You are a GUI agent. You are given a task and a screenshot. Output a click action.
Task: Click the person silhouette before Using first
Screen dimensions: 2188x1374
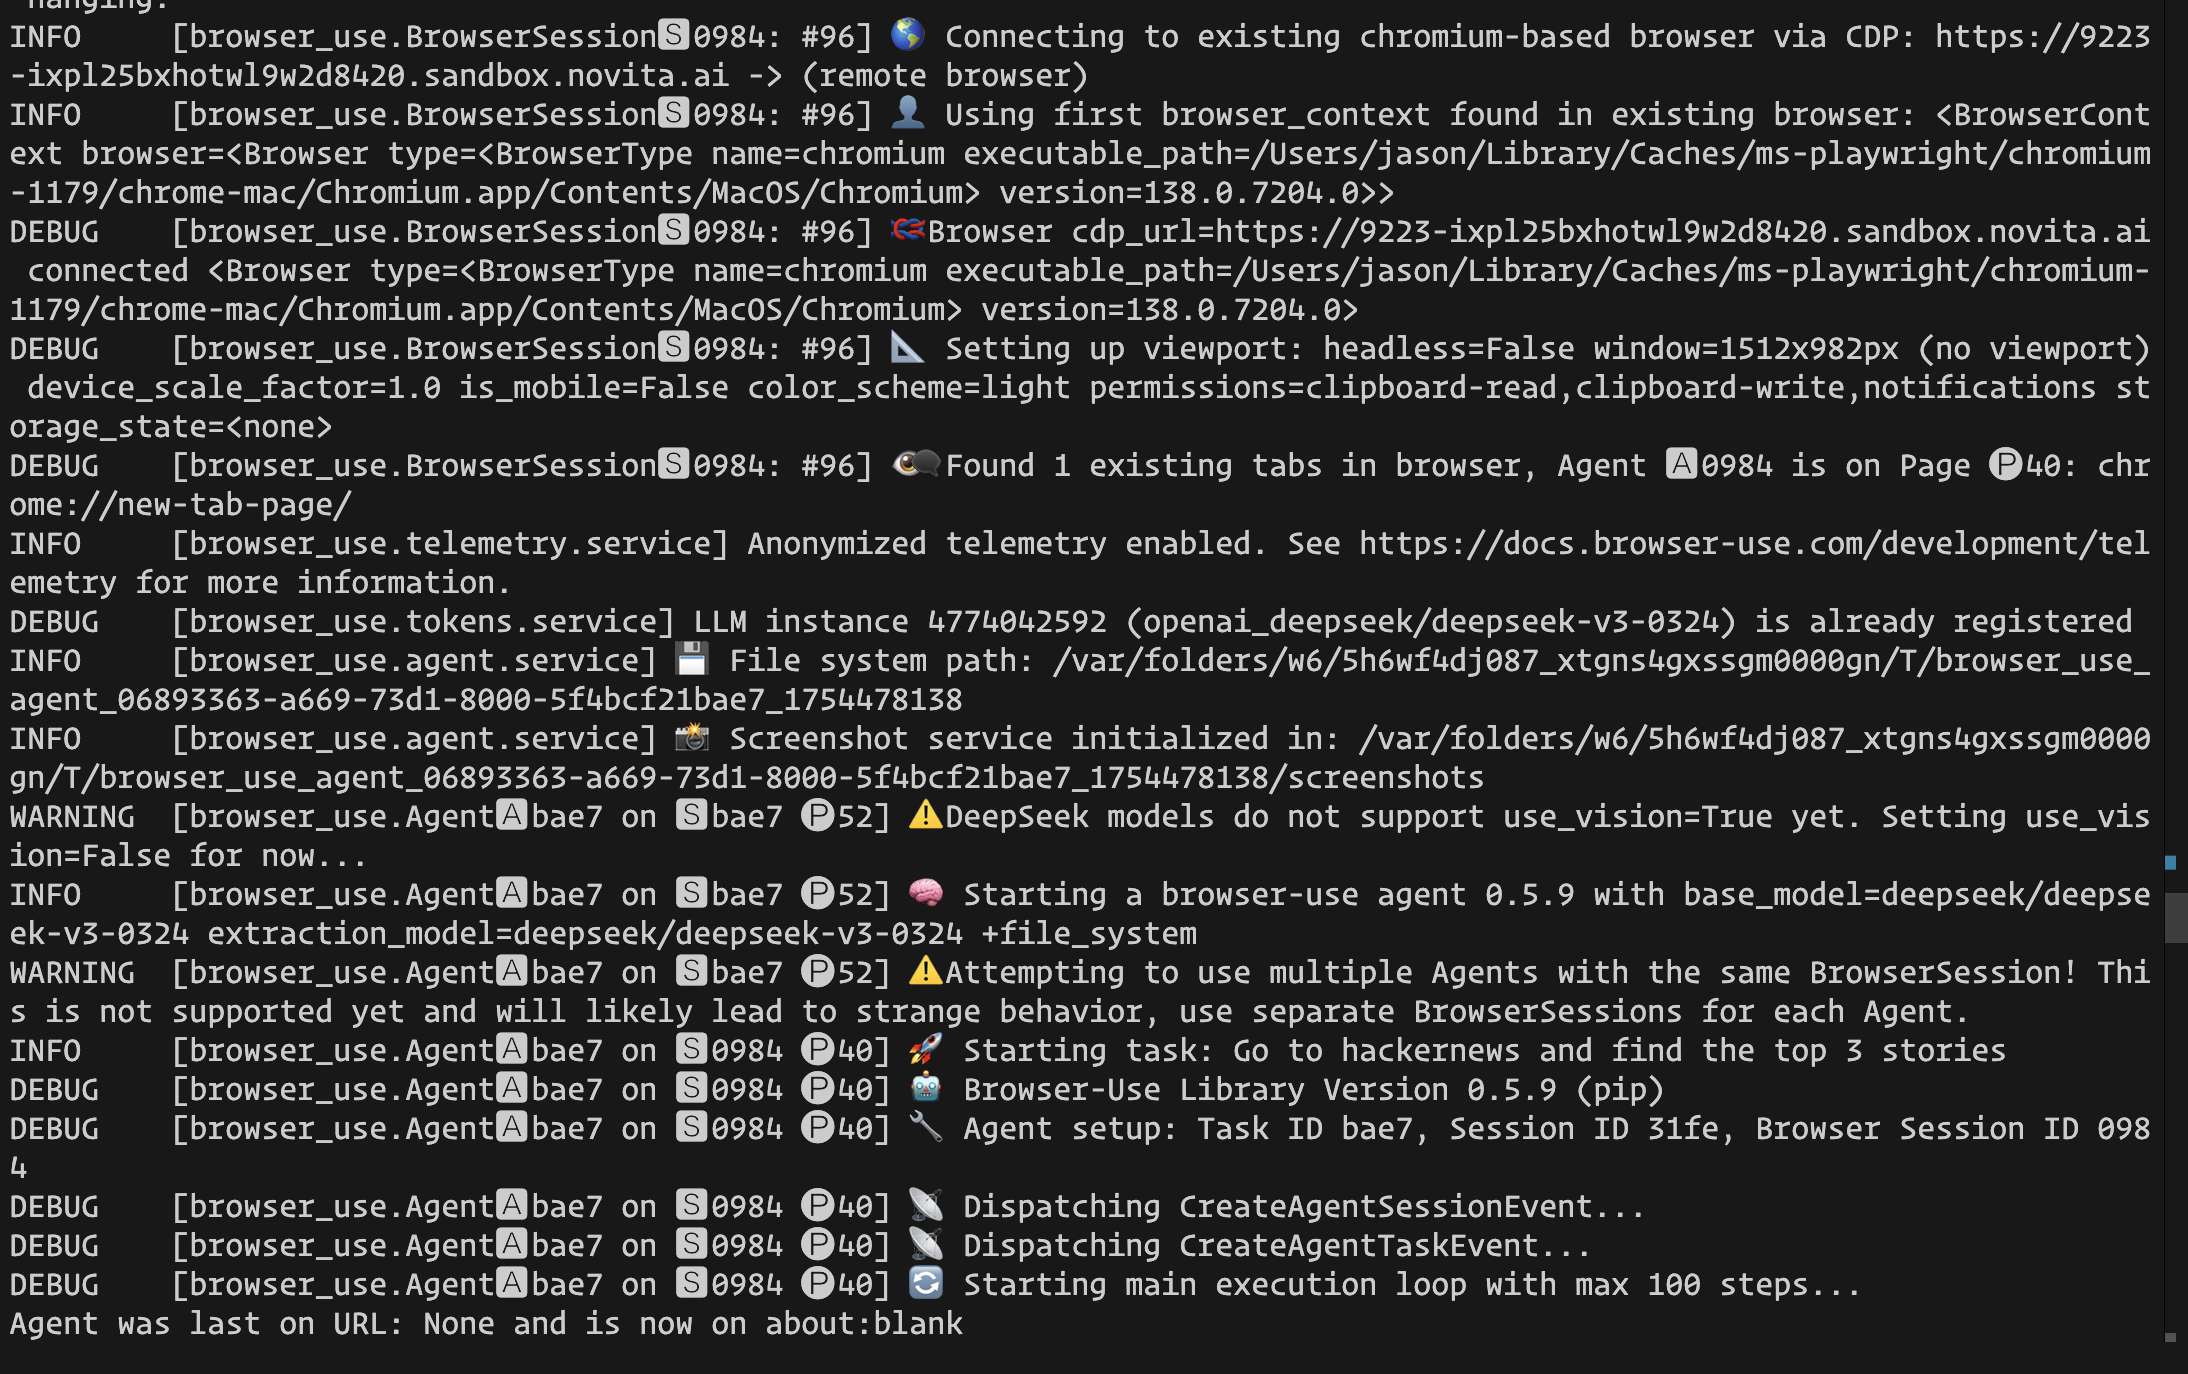(x=908, y=113)
